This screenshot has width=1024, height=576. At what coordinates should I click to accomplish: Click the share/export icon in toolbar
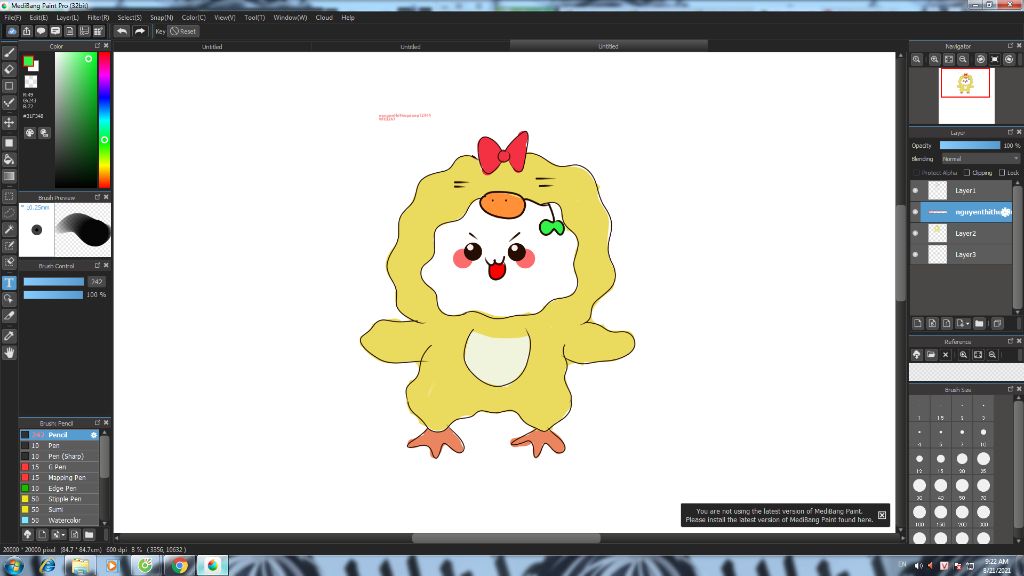[27, 31]
